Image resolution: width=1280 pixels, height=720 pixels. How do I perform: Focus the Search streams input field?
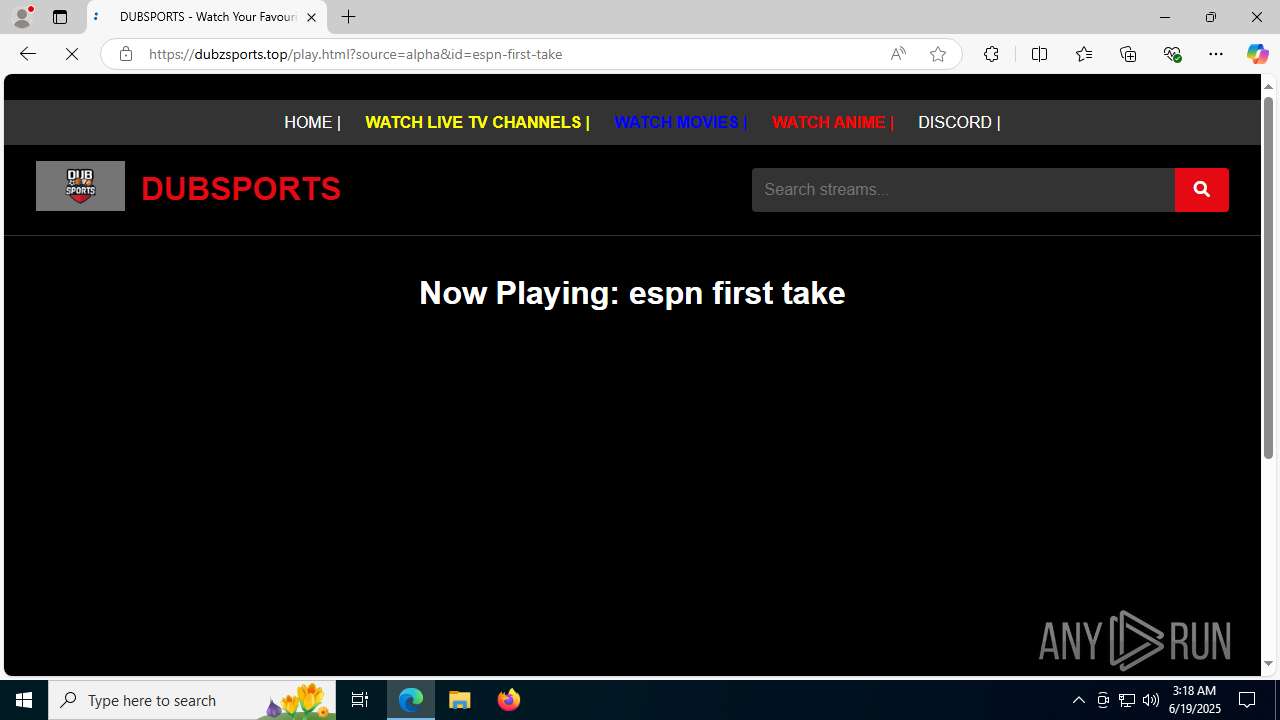coord(963,190)
